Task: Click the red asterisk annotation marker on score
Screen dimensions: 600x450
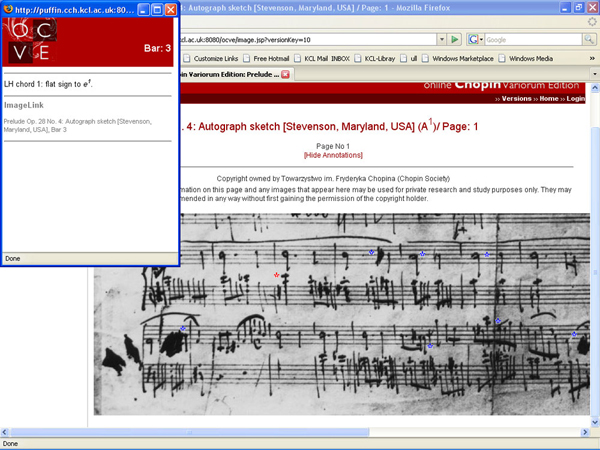Action: (277, 275)
